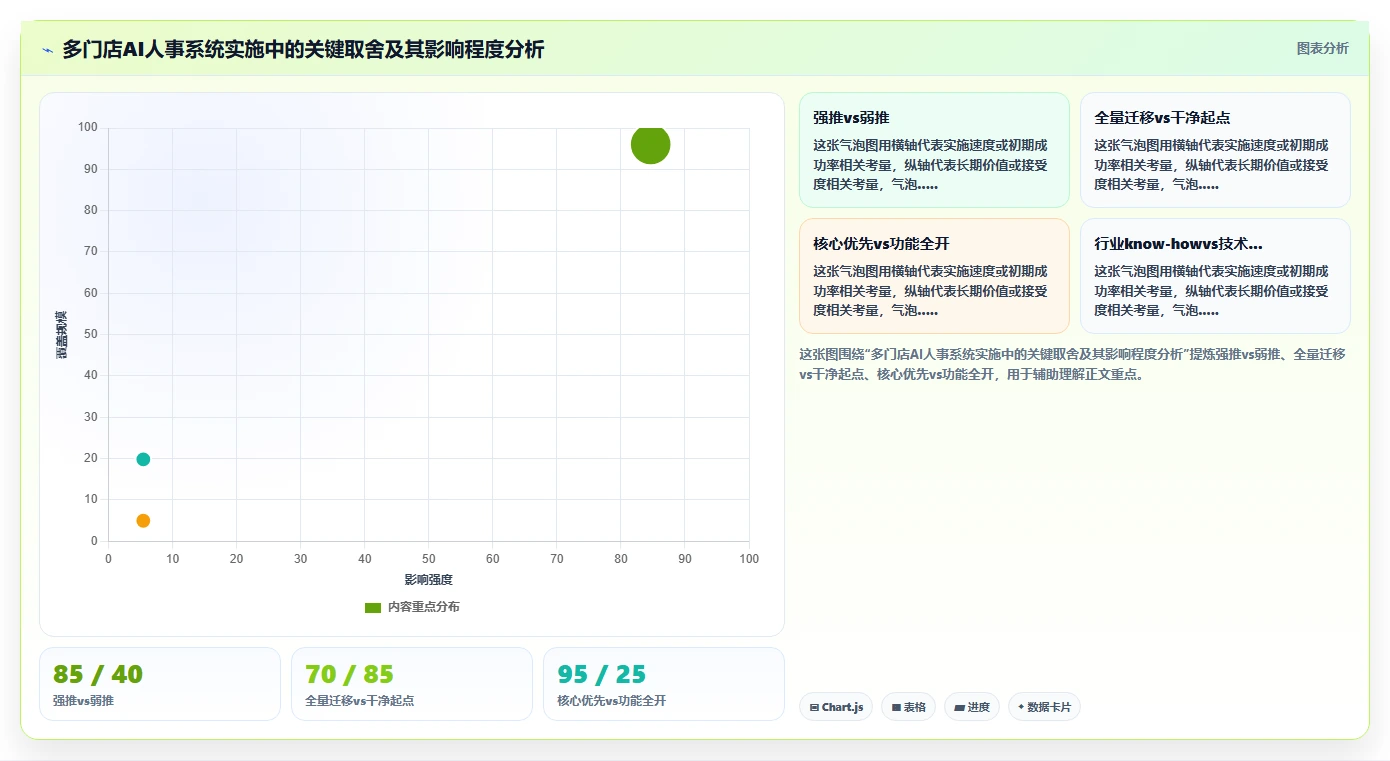
Task: Click the 内容重点分布 legend label
Action: point(424,607)
